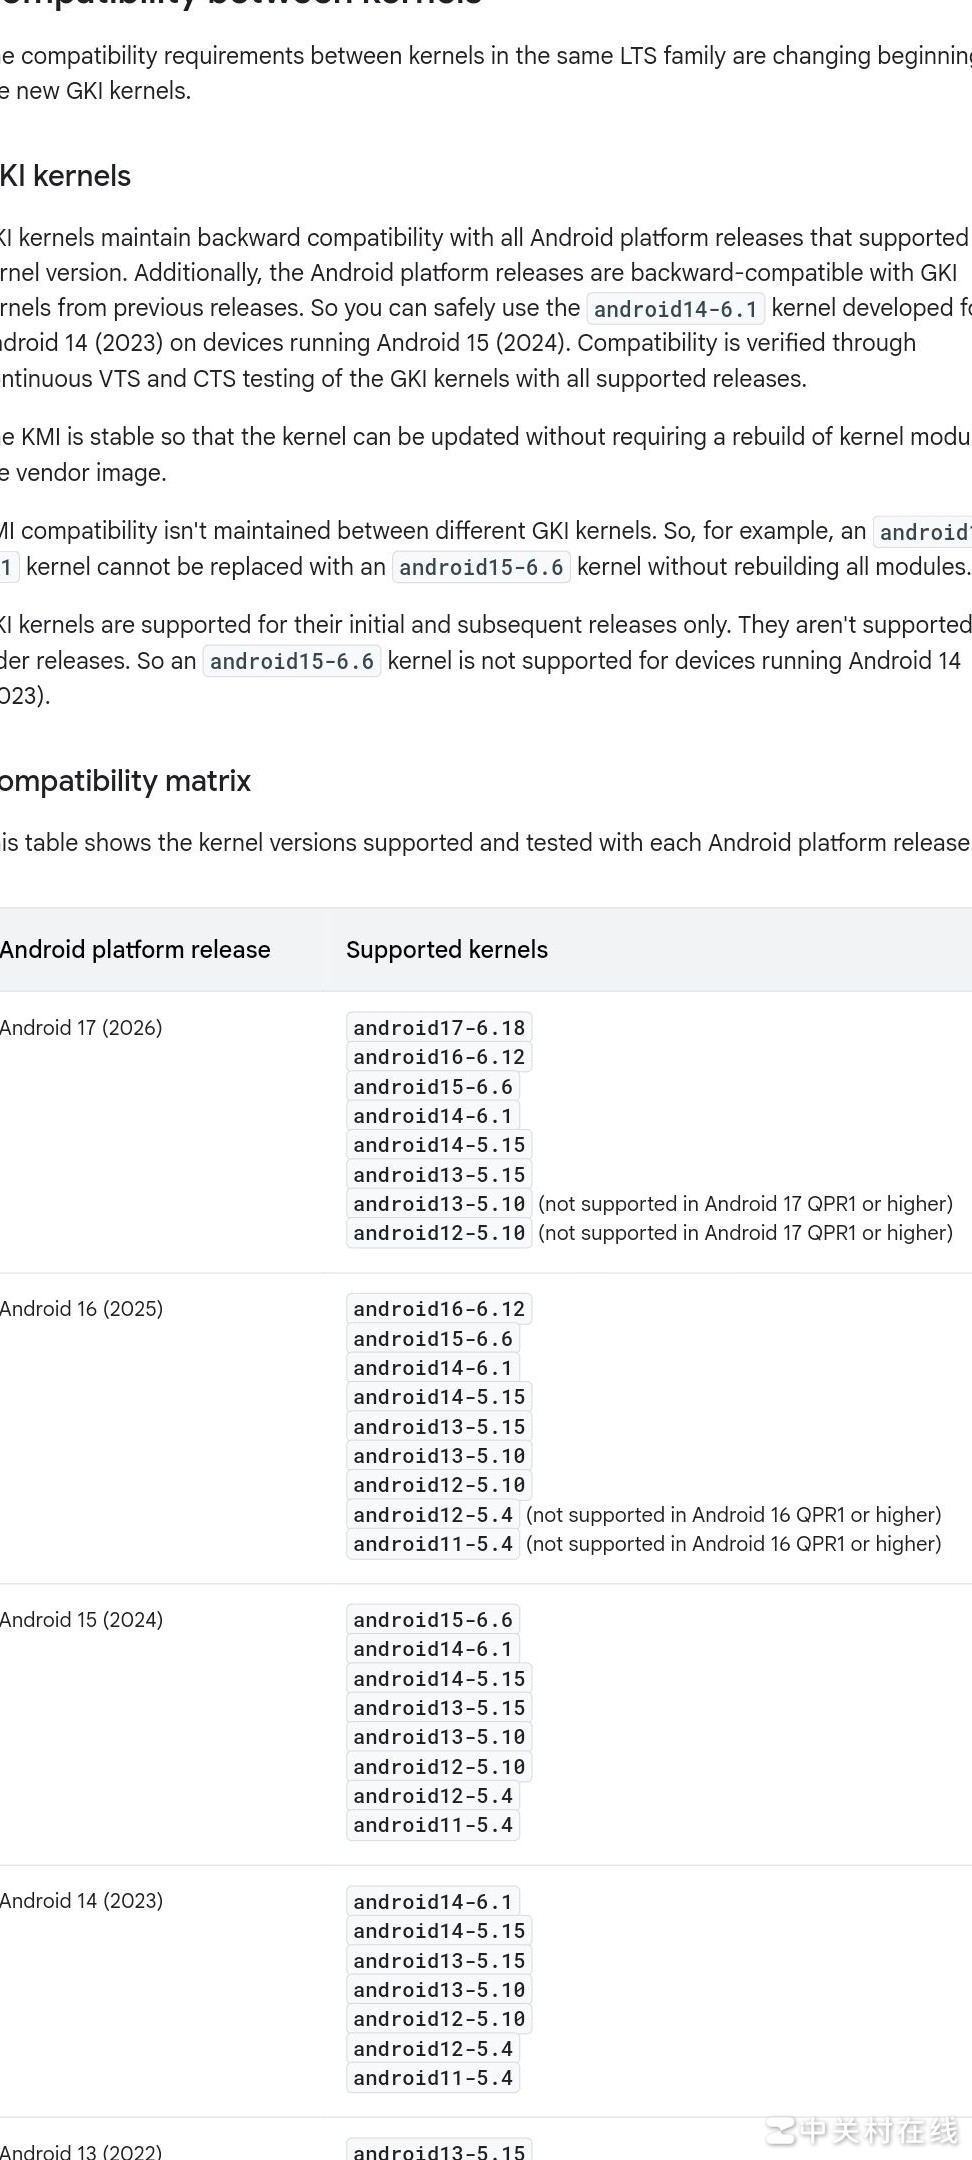
Task: Click inline android14-6.1 code in the GKI paragraph
Action: click(676, 309)
